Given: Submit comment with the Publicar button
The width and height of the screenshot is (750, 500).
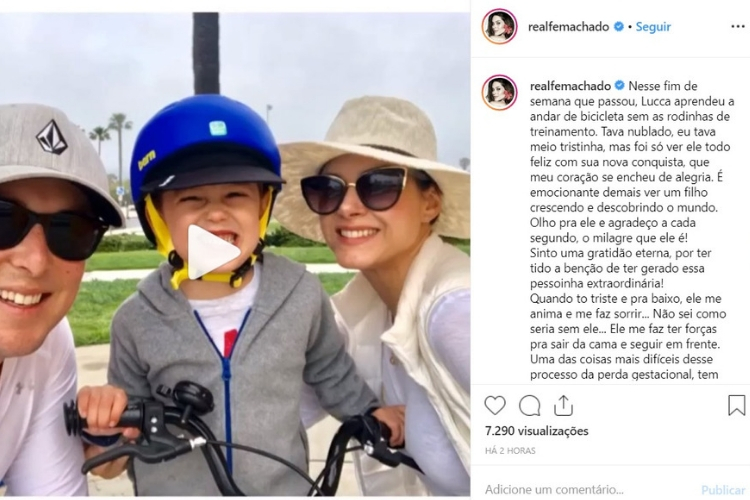Looking at the screenshot, I should coord(723,490).
